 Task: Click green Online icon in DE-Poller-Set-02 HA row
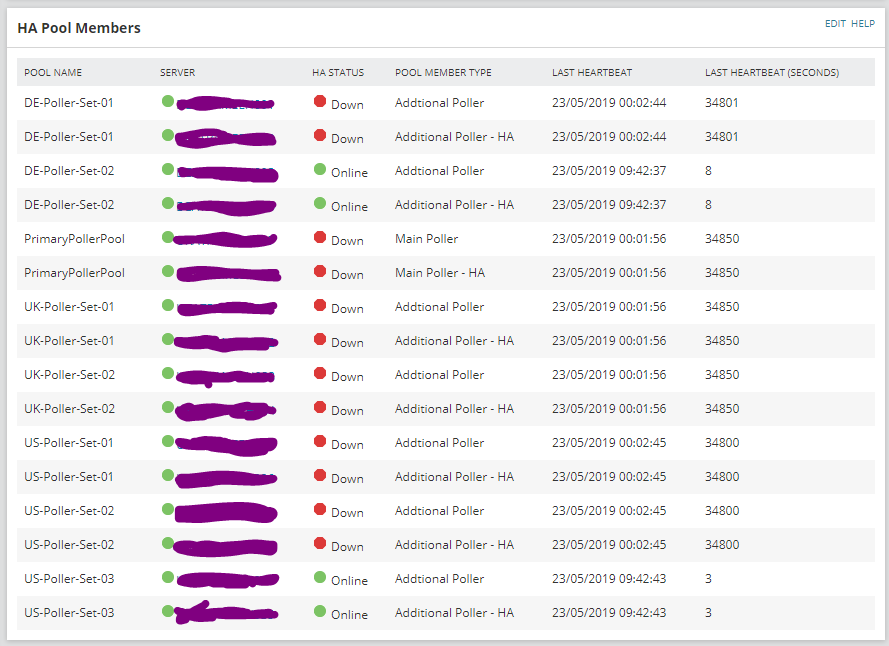tap(320, 204)
